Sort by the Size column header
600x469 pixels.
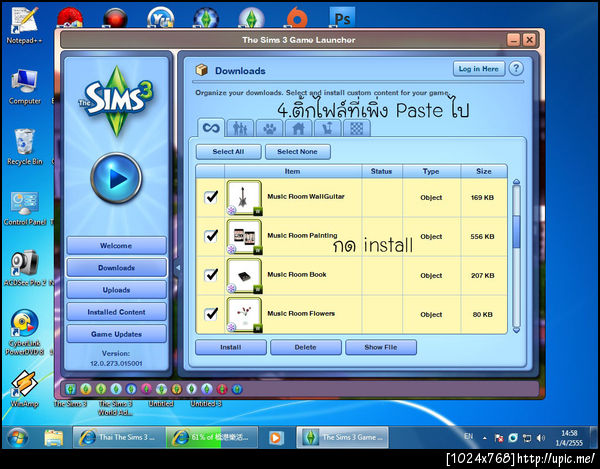pos(484,171)
